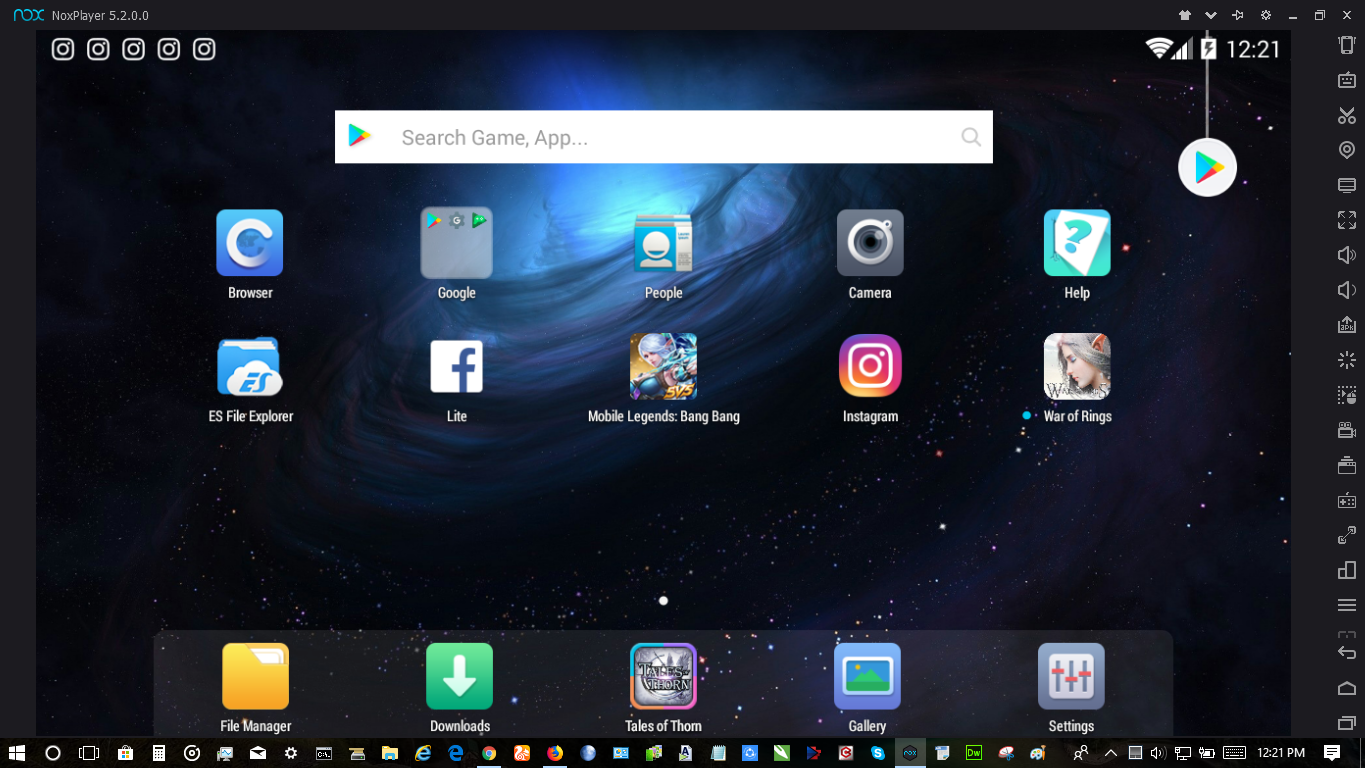Open the Browser app

250,243
